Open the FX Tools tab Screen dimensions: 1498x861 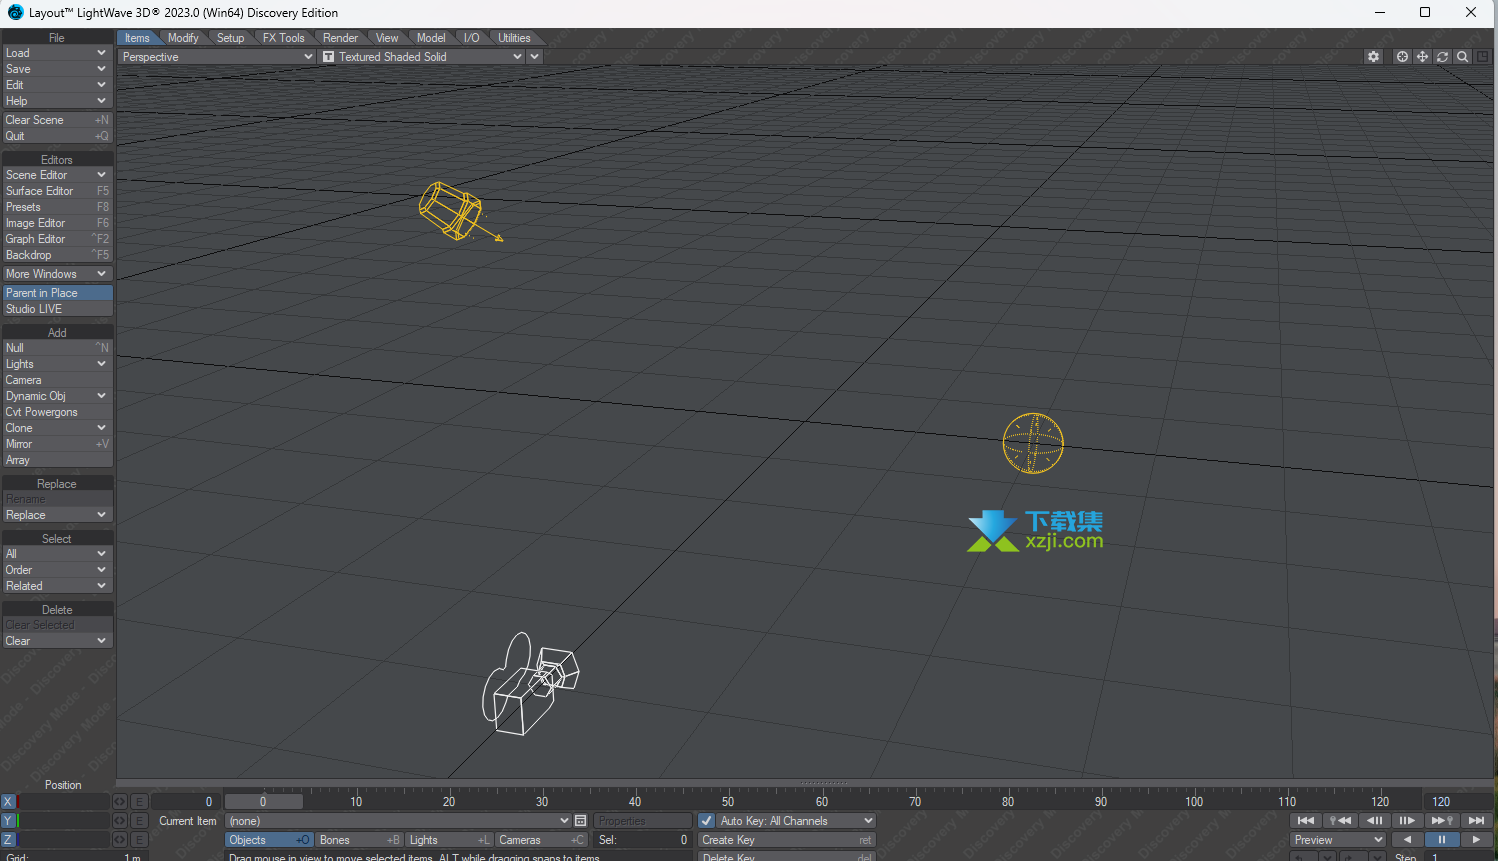(283, 38)
